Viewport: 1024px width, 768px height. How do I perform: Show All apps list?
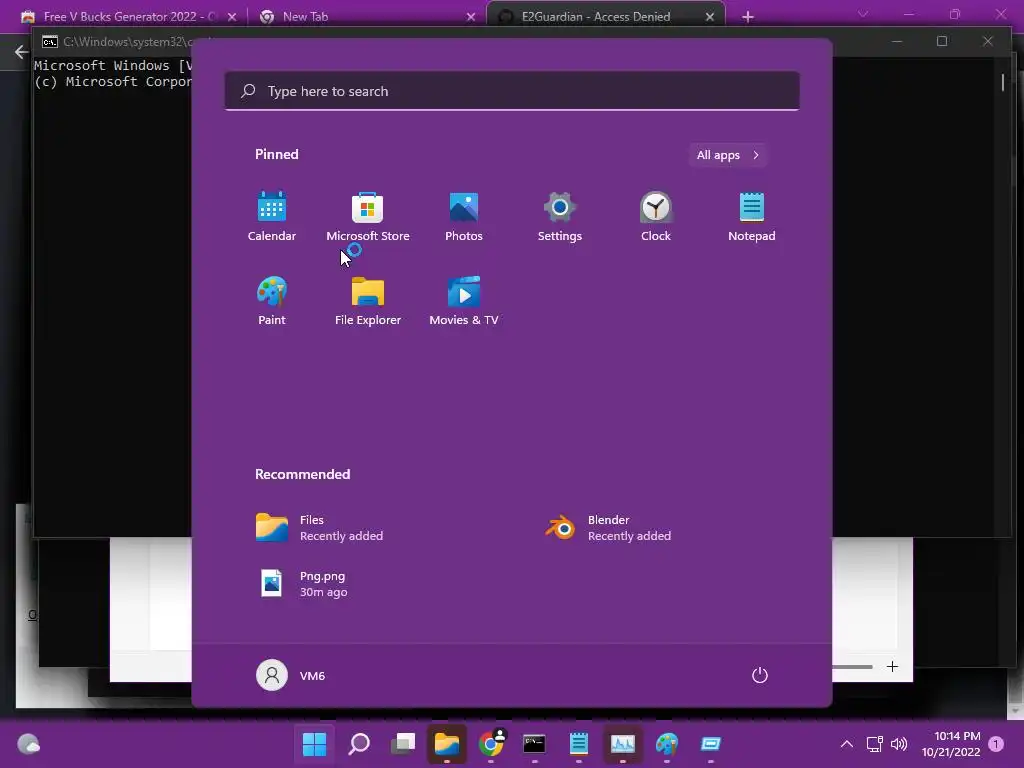(728, 155)
